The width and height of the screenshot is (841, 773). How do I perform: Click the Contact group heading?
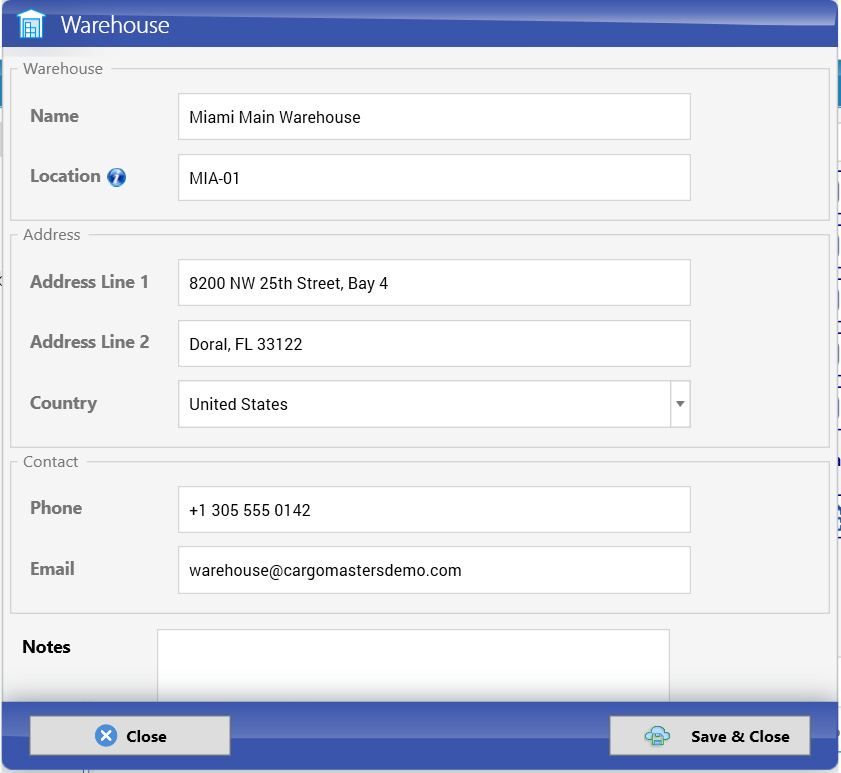coord(50,461)
